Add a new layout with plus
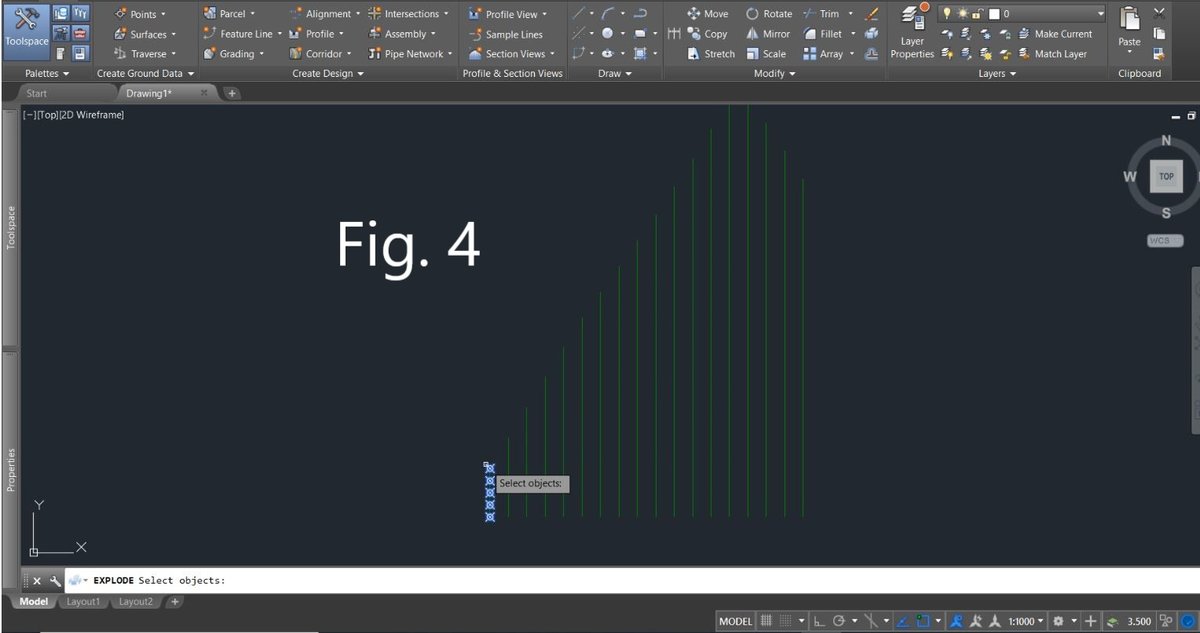The height and width of the screenshot is (633, 1200). (x=174, y=602)
